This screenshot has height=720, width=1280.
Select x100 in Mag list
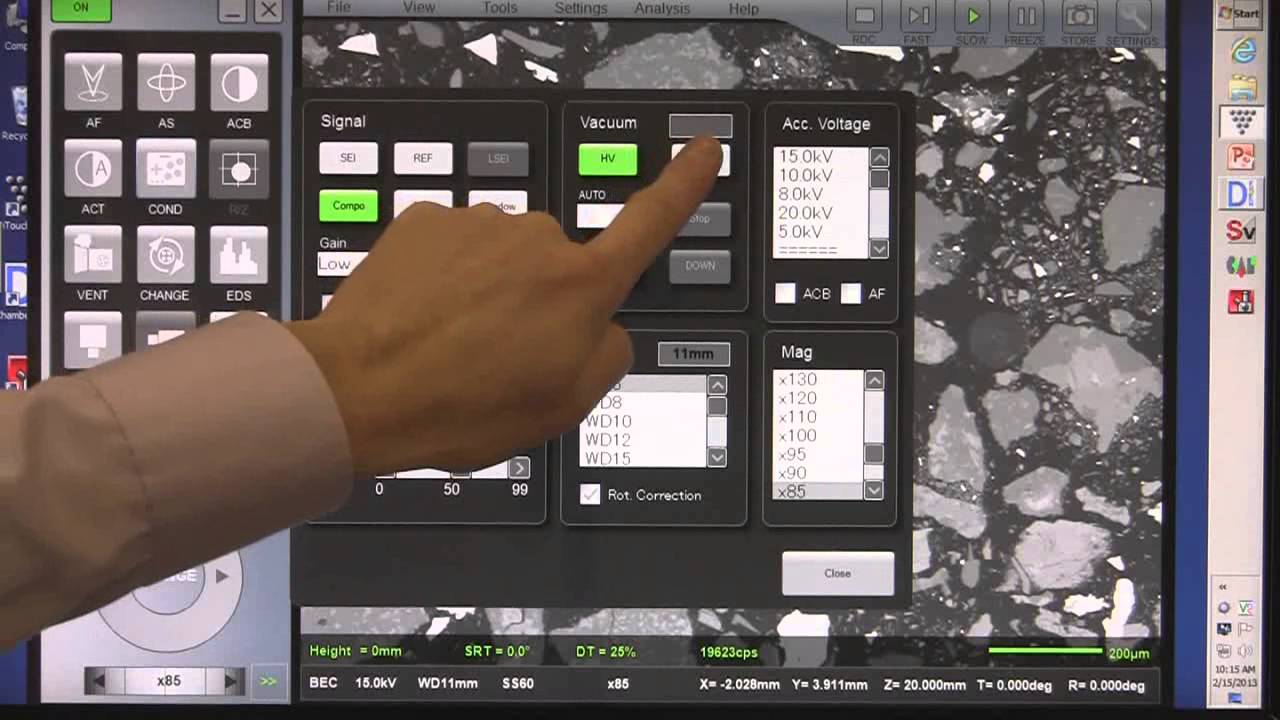tap(798, 436)
